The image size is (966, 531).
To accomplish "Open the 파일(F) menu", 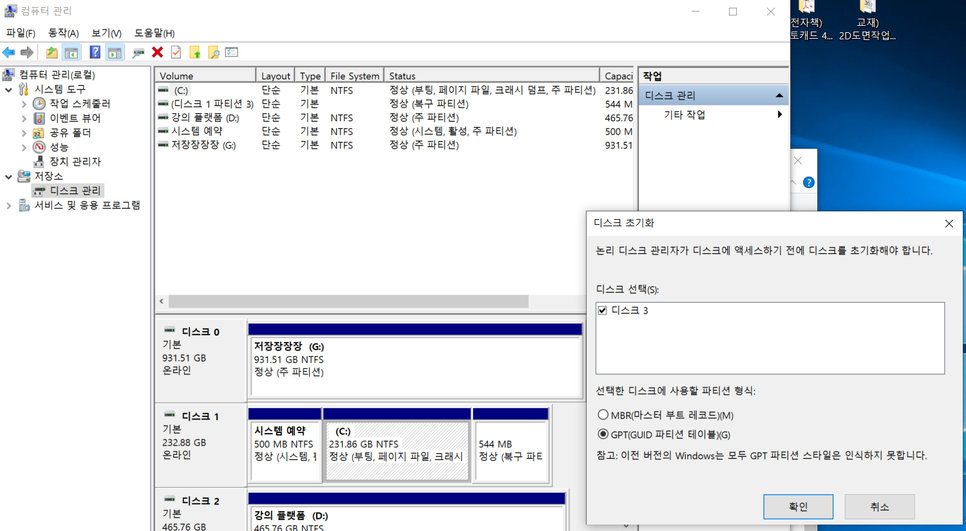I will point(20,33).
